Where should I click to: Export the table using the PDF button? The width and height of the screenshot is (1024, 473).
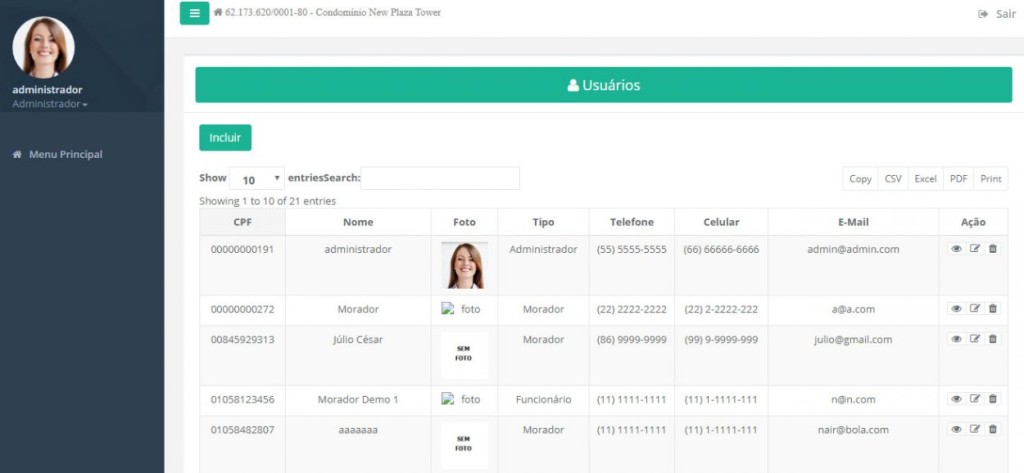coord(958,179)
